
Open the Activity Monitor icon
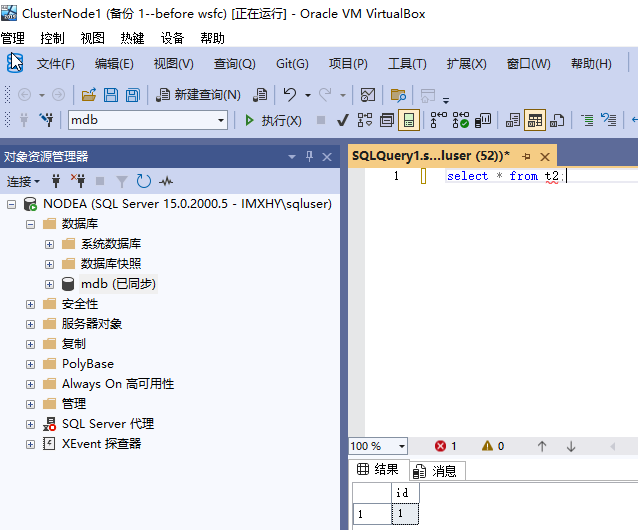point(368,95)
